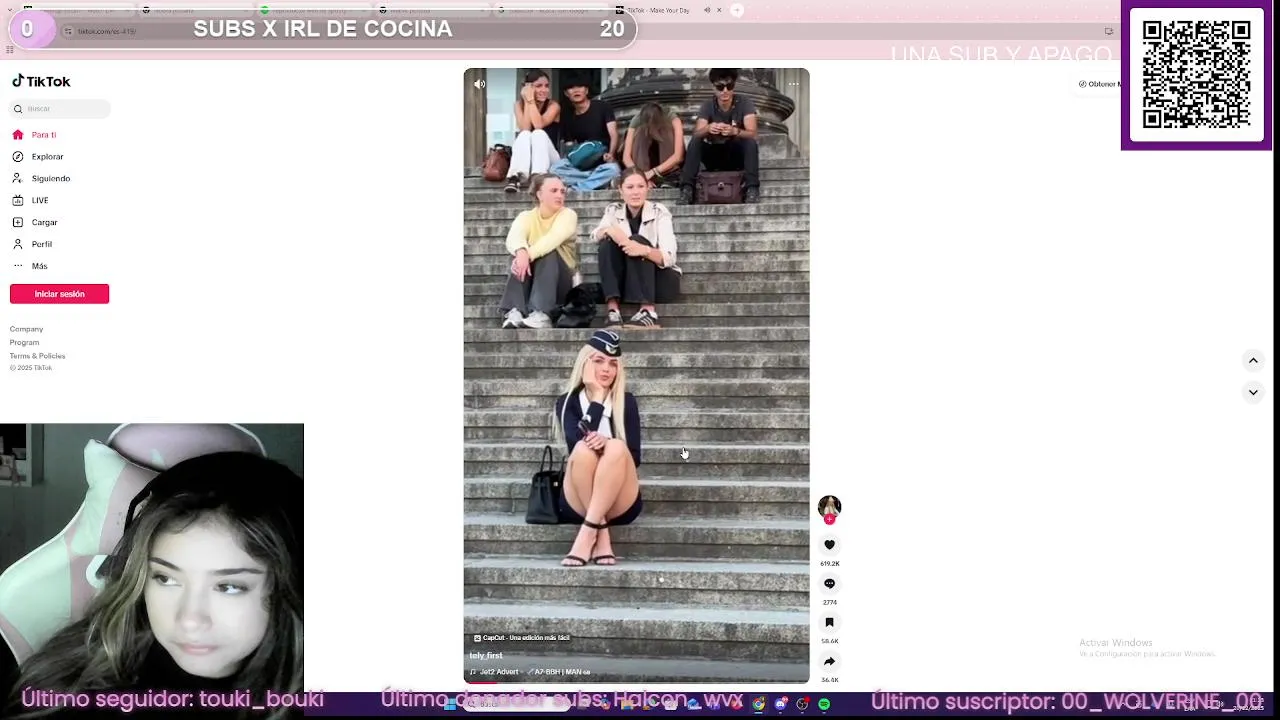Open the creator's avatar profile

[x=829, y=506]
